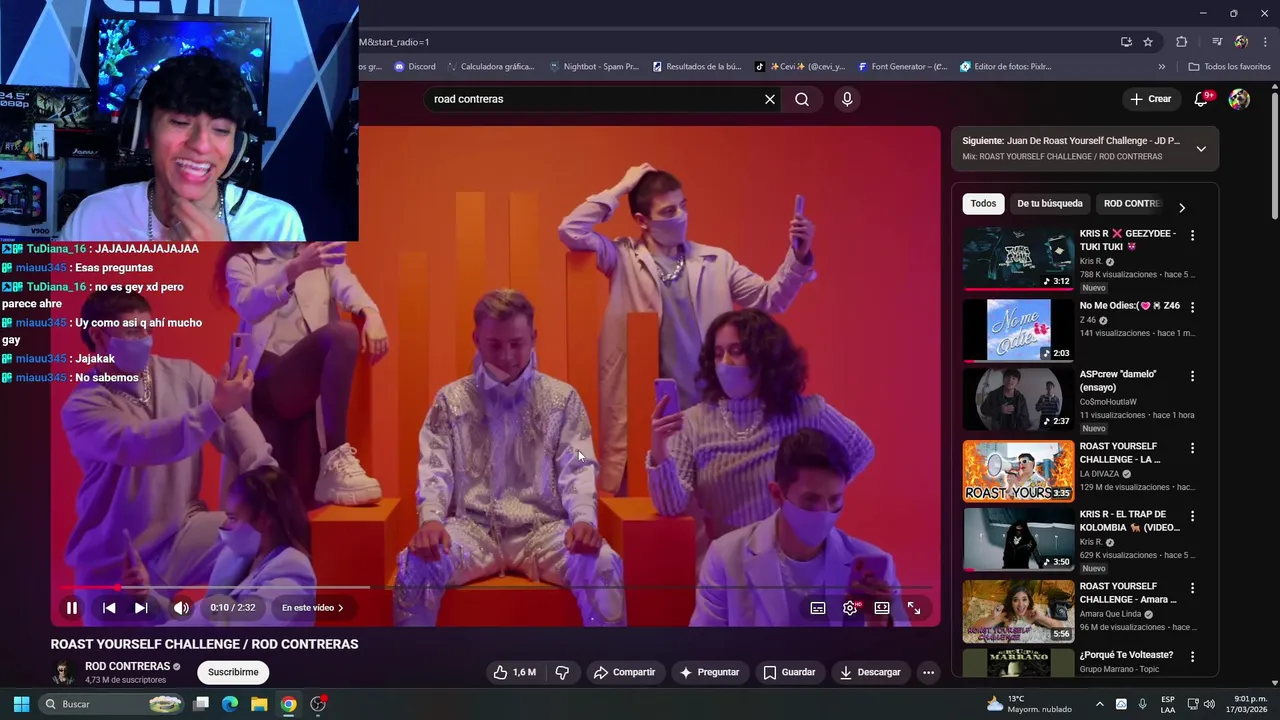1280x720 pixels.
Task: Open the Nightbot Spam bookmark
Action: [594, 67]
